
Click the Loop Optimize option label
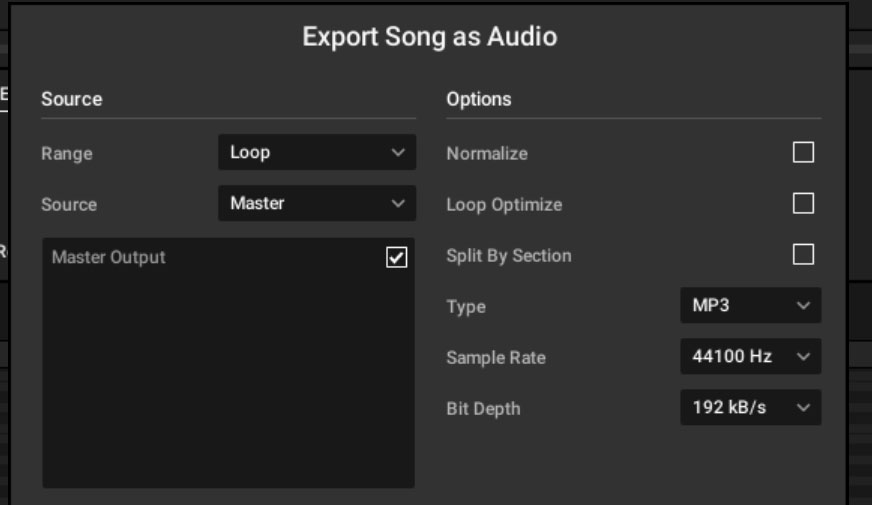tap(504, 205)
